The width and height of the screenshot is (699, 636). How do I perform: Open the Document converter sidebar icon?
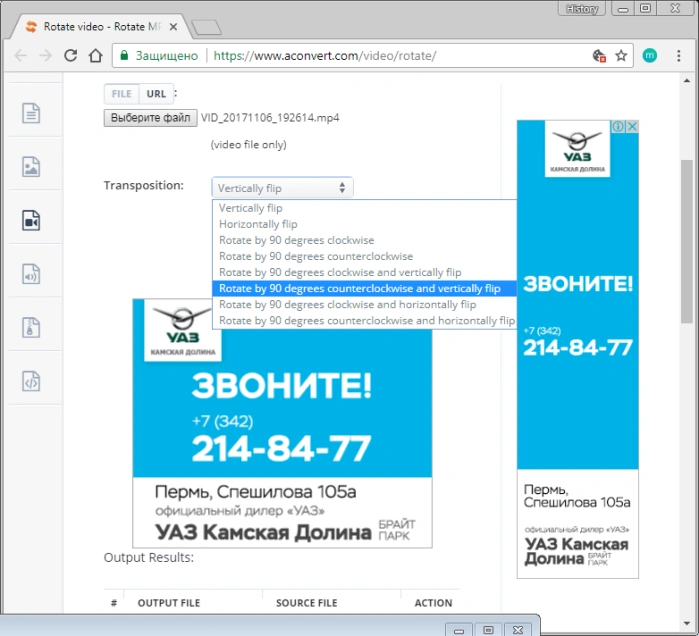(x=31, y=113)
